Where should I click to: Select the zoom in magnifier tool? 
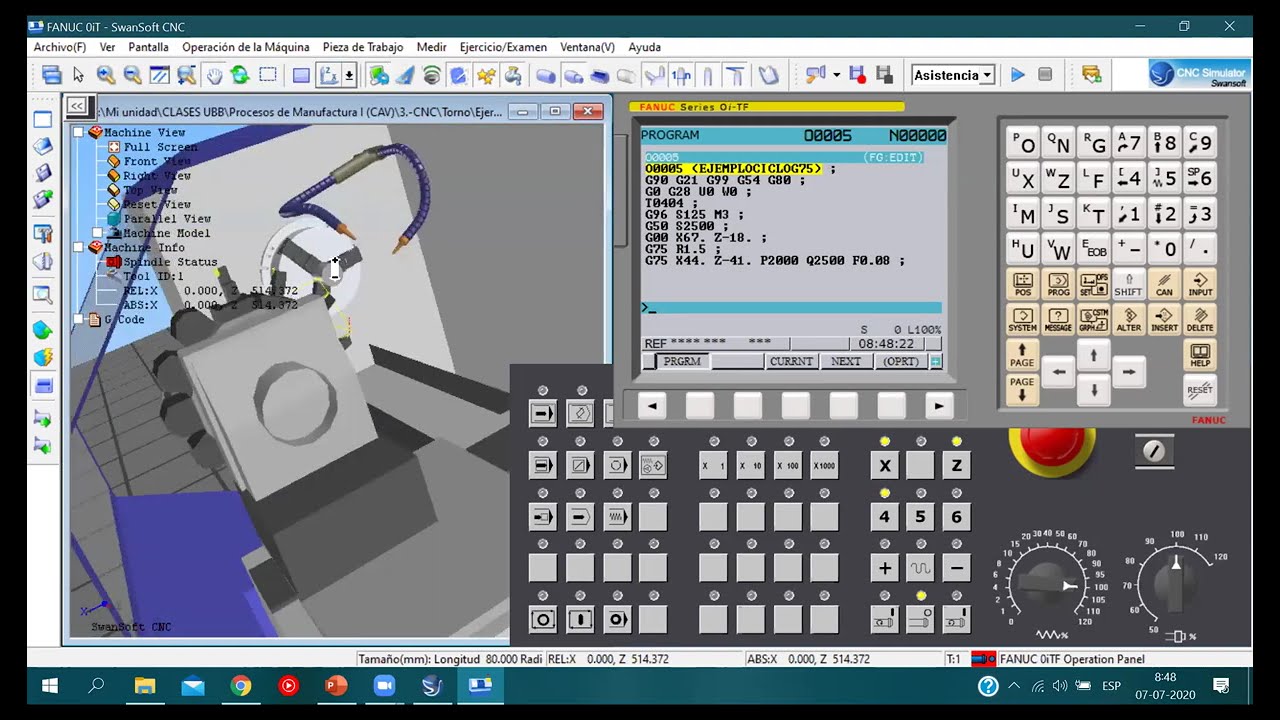point(105,75)
